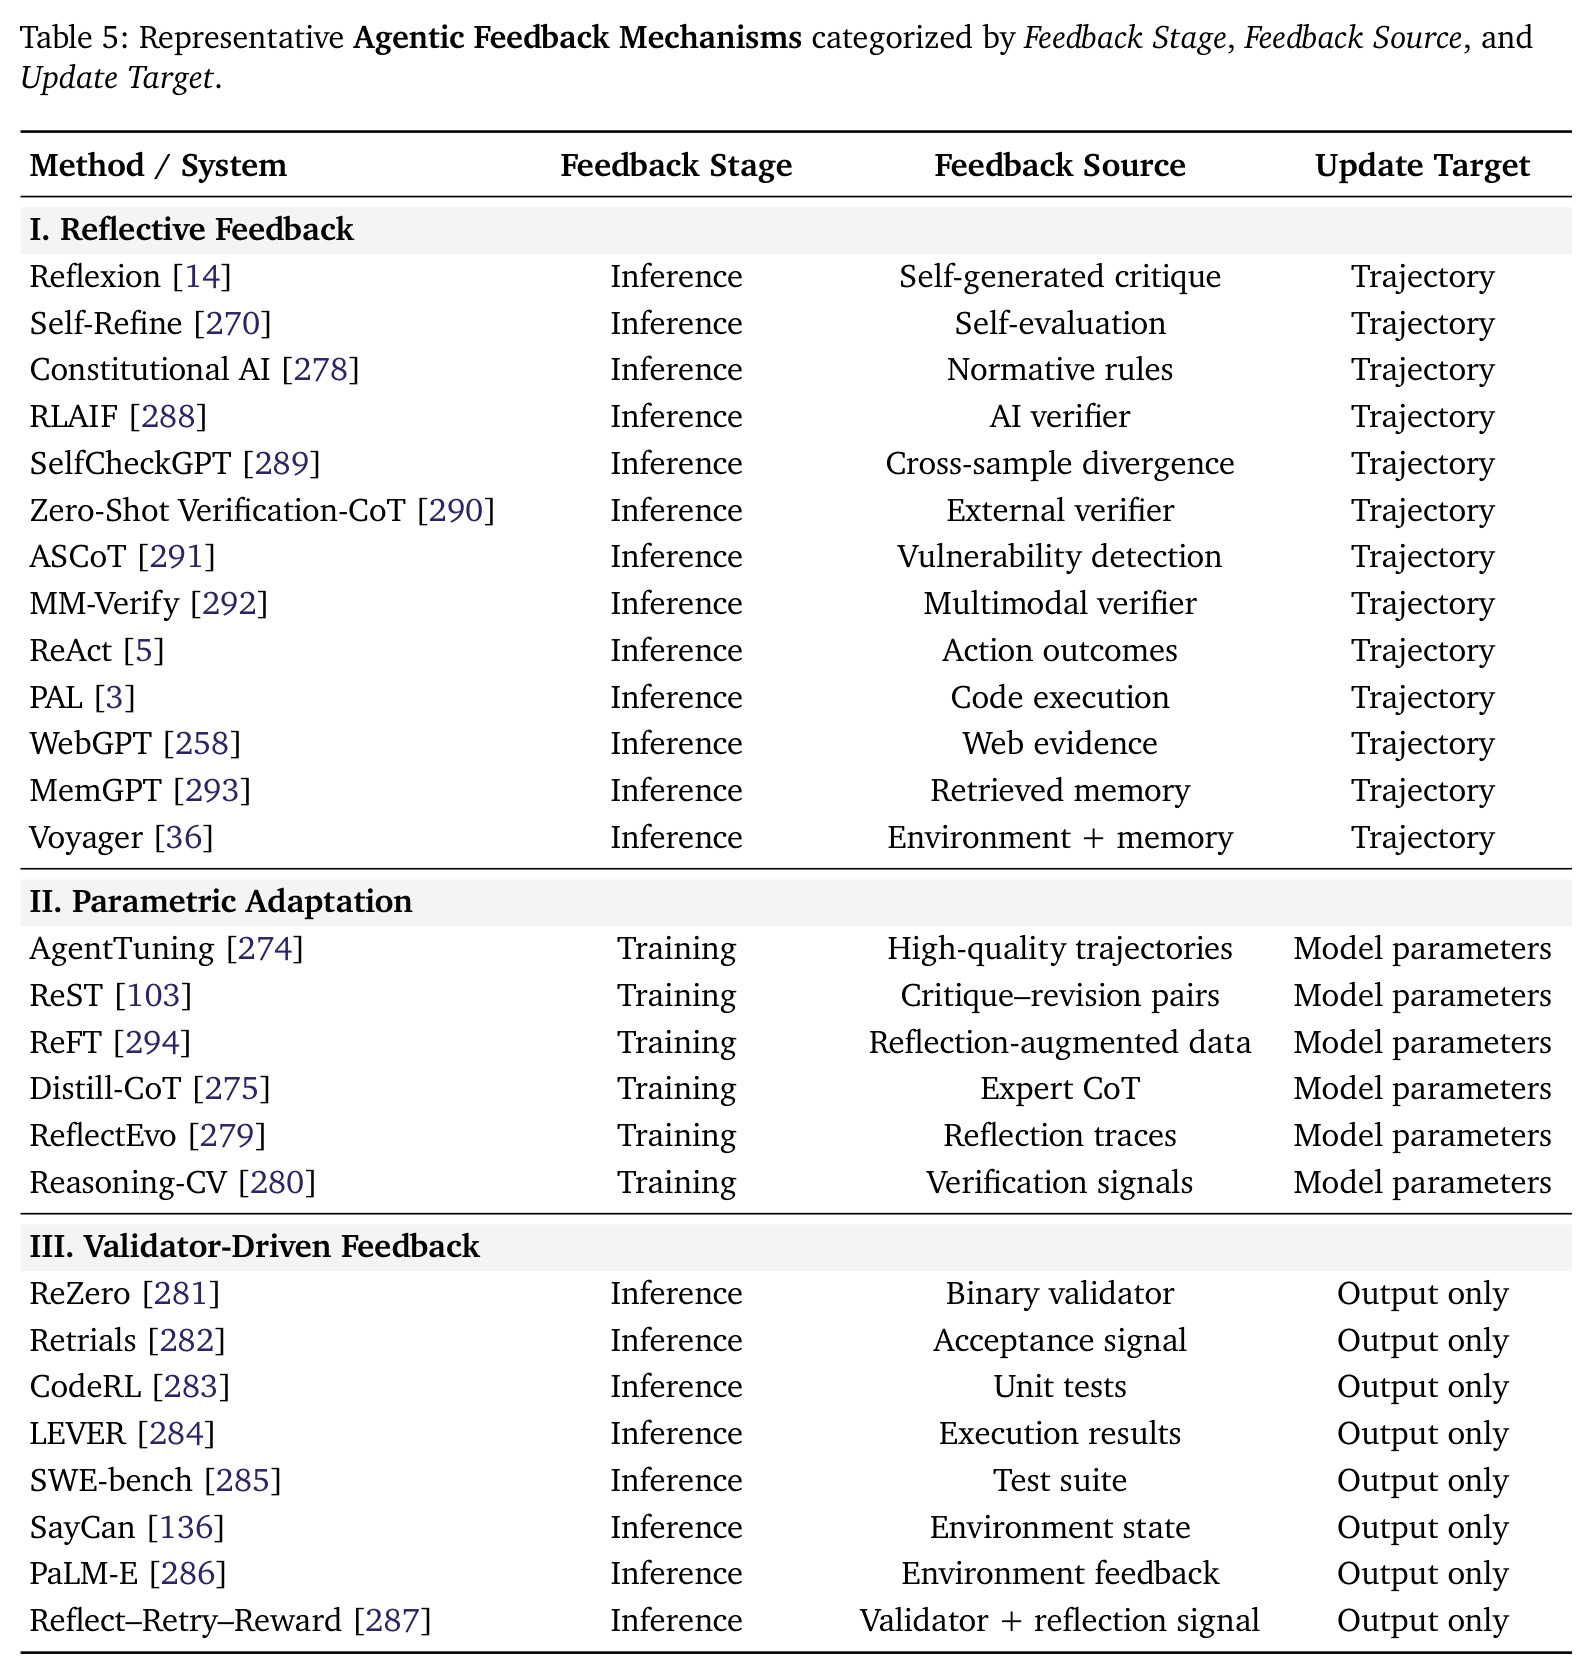Viewport: 1594px width, 1675px height.
Task: Click citation 289 for SelfCheckGPT
Action: pos(282,464)
